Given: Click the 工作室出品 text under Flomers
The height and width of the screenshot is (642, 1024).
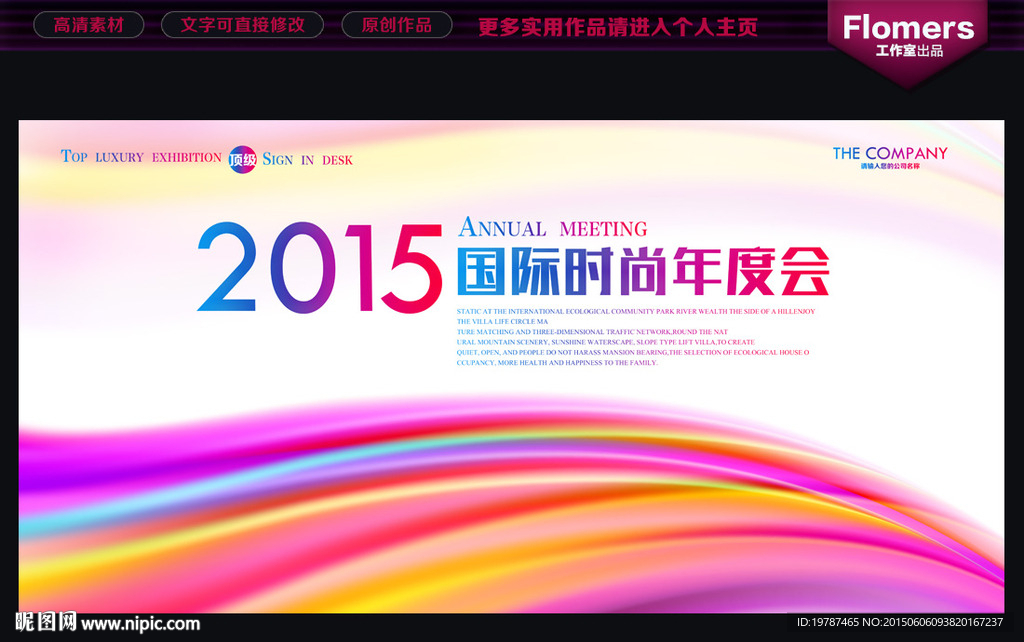Looking at the screenshot, I should coord(909,51).
